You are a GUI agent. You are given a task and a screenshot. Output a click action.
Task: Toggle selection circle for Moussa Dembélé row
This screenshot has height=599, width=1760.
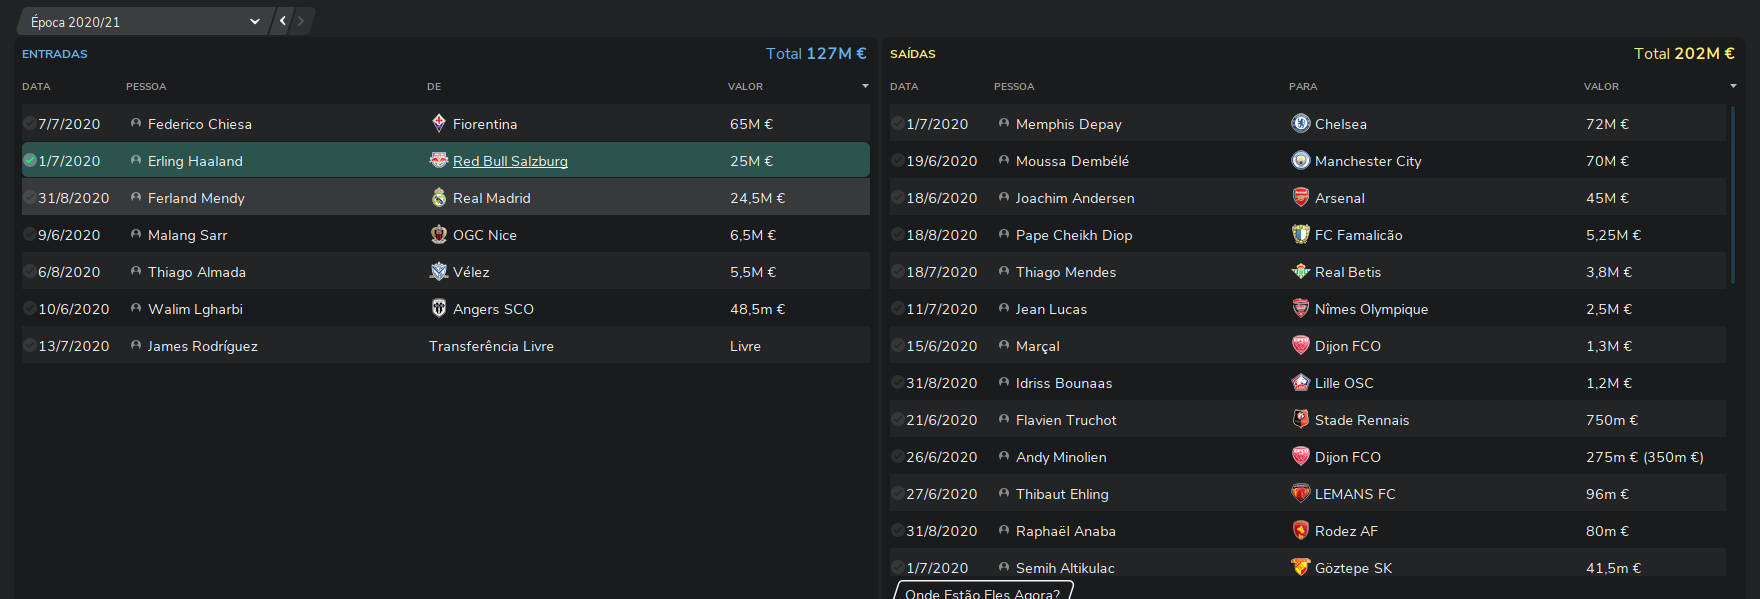click(898, 160)
